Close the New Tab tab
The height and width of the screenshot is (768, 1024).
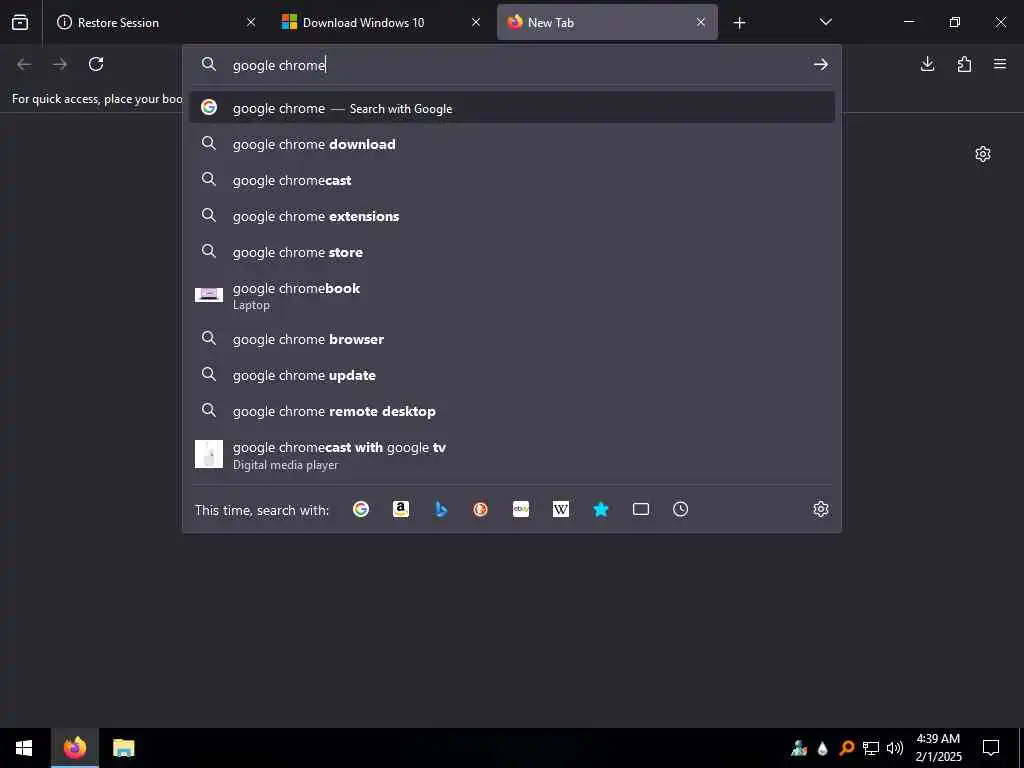701,22
